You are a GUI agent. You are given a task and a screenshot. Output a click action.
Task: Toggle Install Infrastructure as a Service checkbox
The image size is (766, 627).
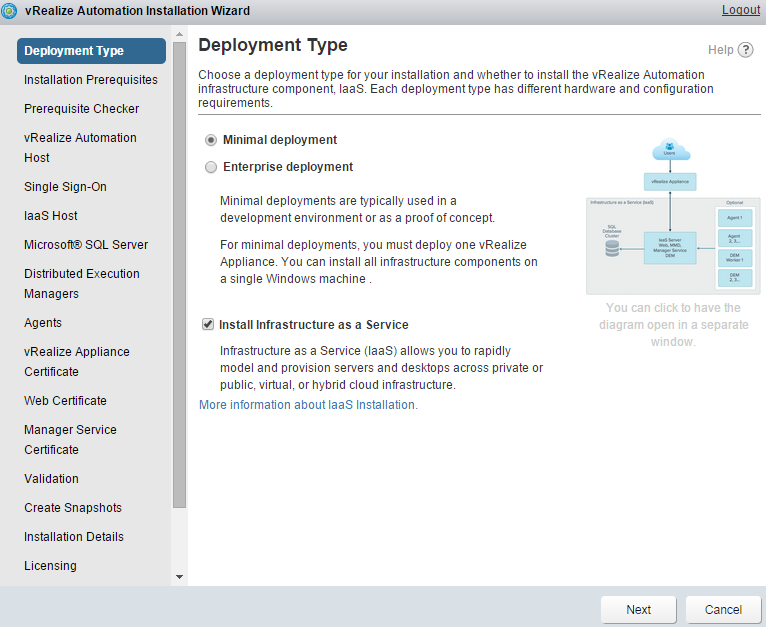point(208,325)
